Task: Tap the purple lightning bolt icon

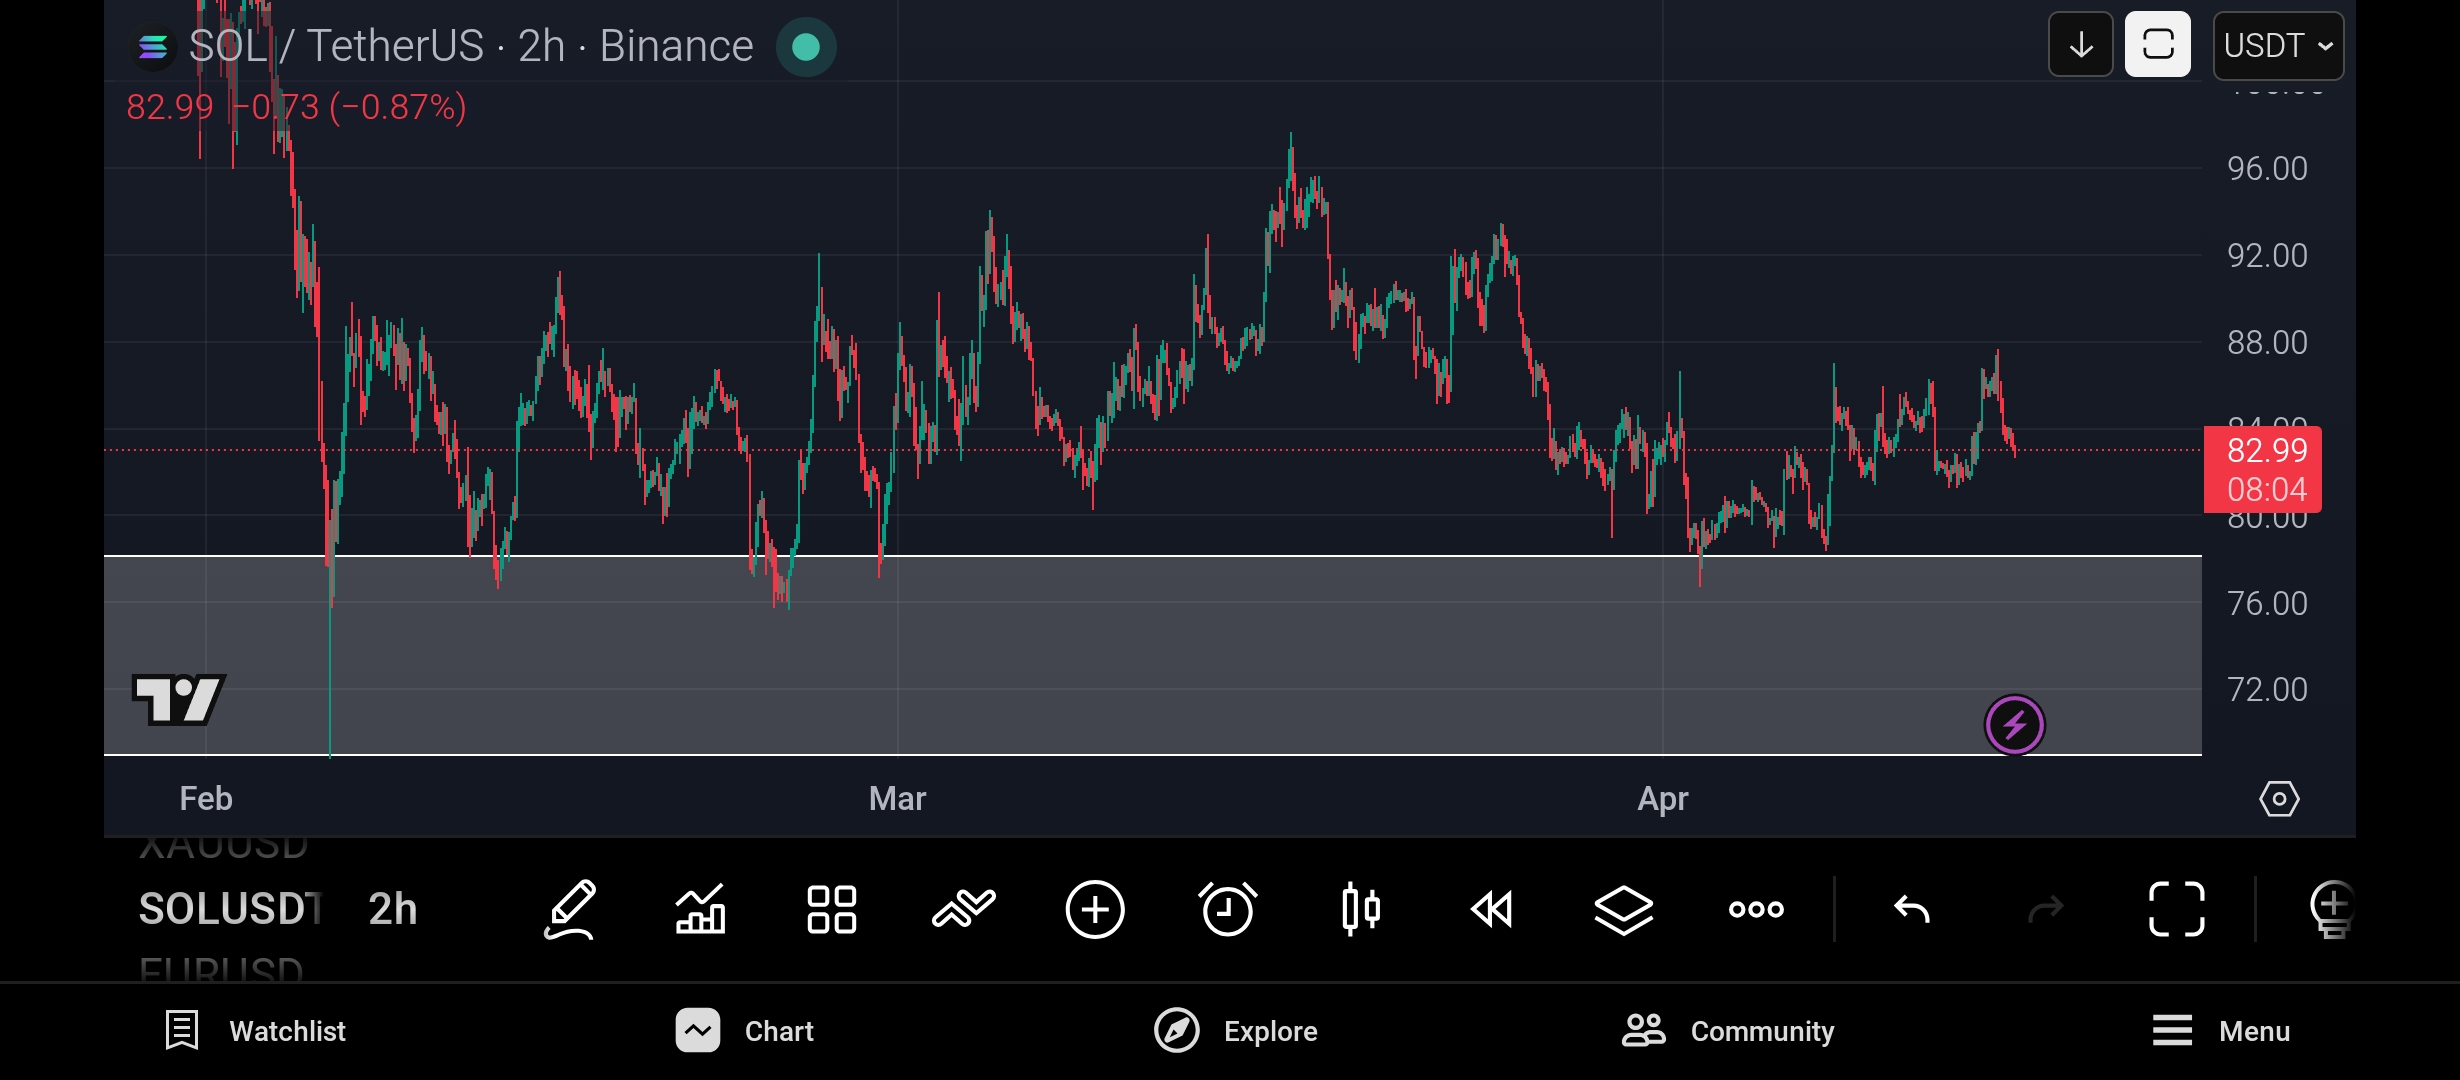Action: coord(2015,725)
